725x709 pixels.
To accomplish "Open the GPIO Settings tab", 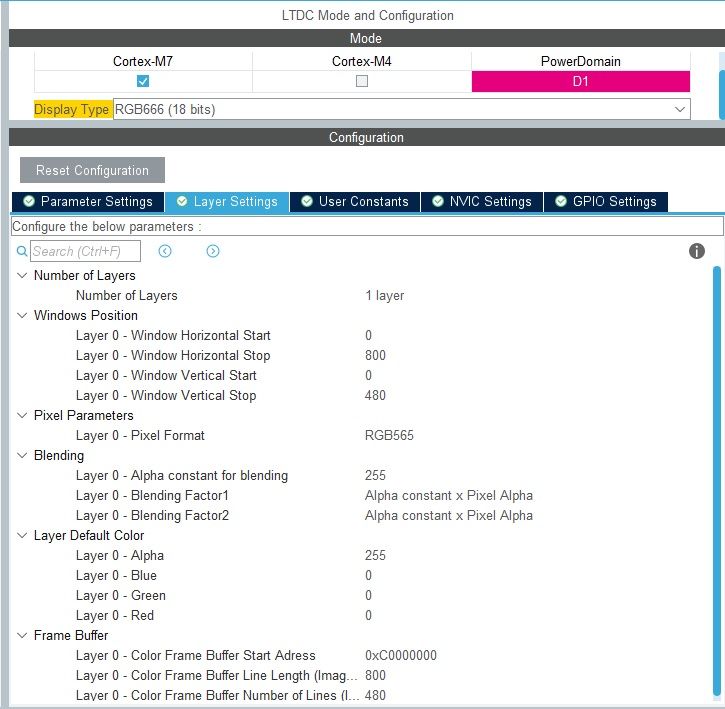I will 606,202.
